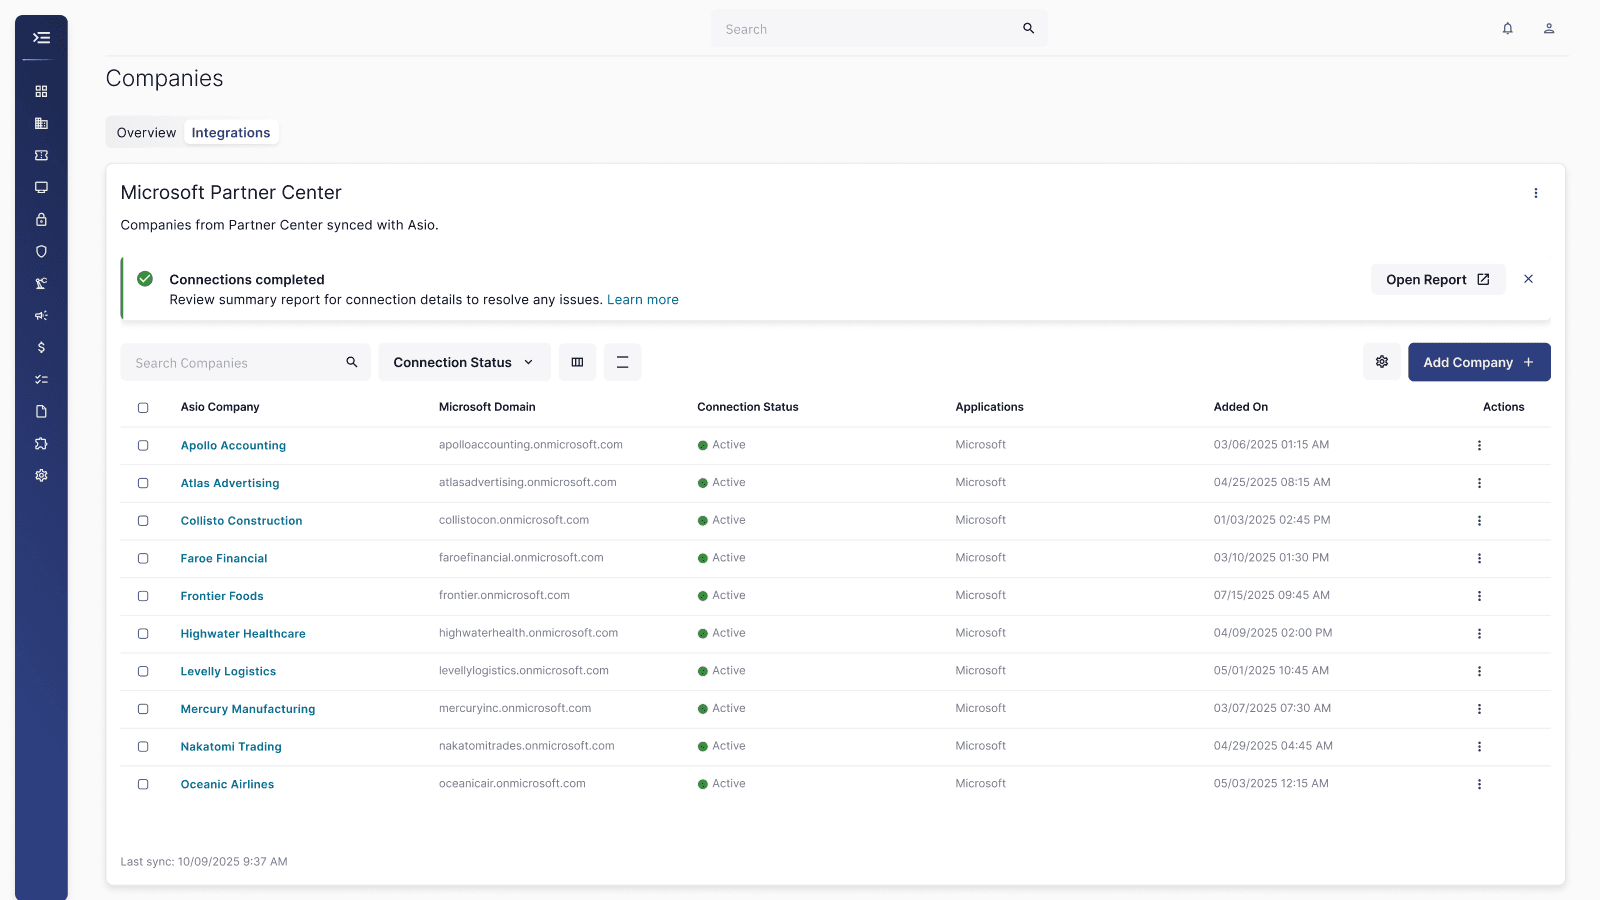The width and height of the screenshot is (1600, 900).
Task: Check the Collisto Construction row checkbox
Action: coord(143,521)
